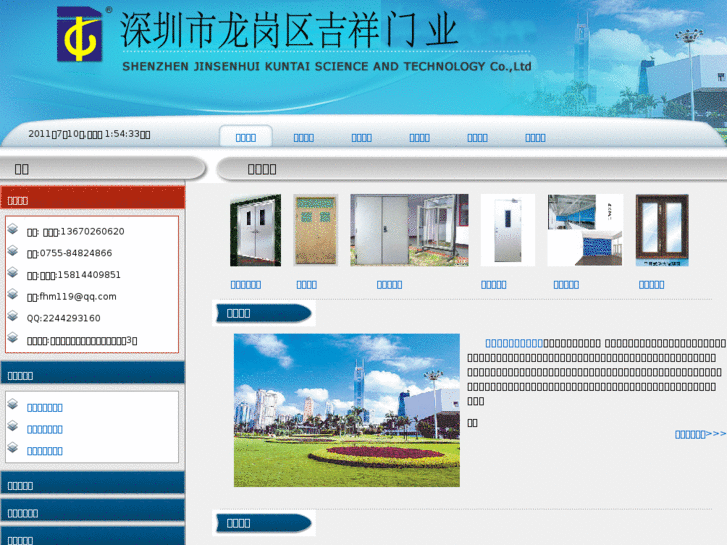Open the wooden door with green panels thumbnail
Image resolution: width=727 pixels, height=545 pixels.
coord(316,230)
